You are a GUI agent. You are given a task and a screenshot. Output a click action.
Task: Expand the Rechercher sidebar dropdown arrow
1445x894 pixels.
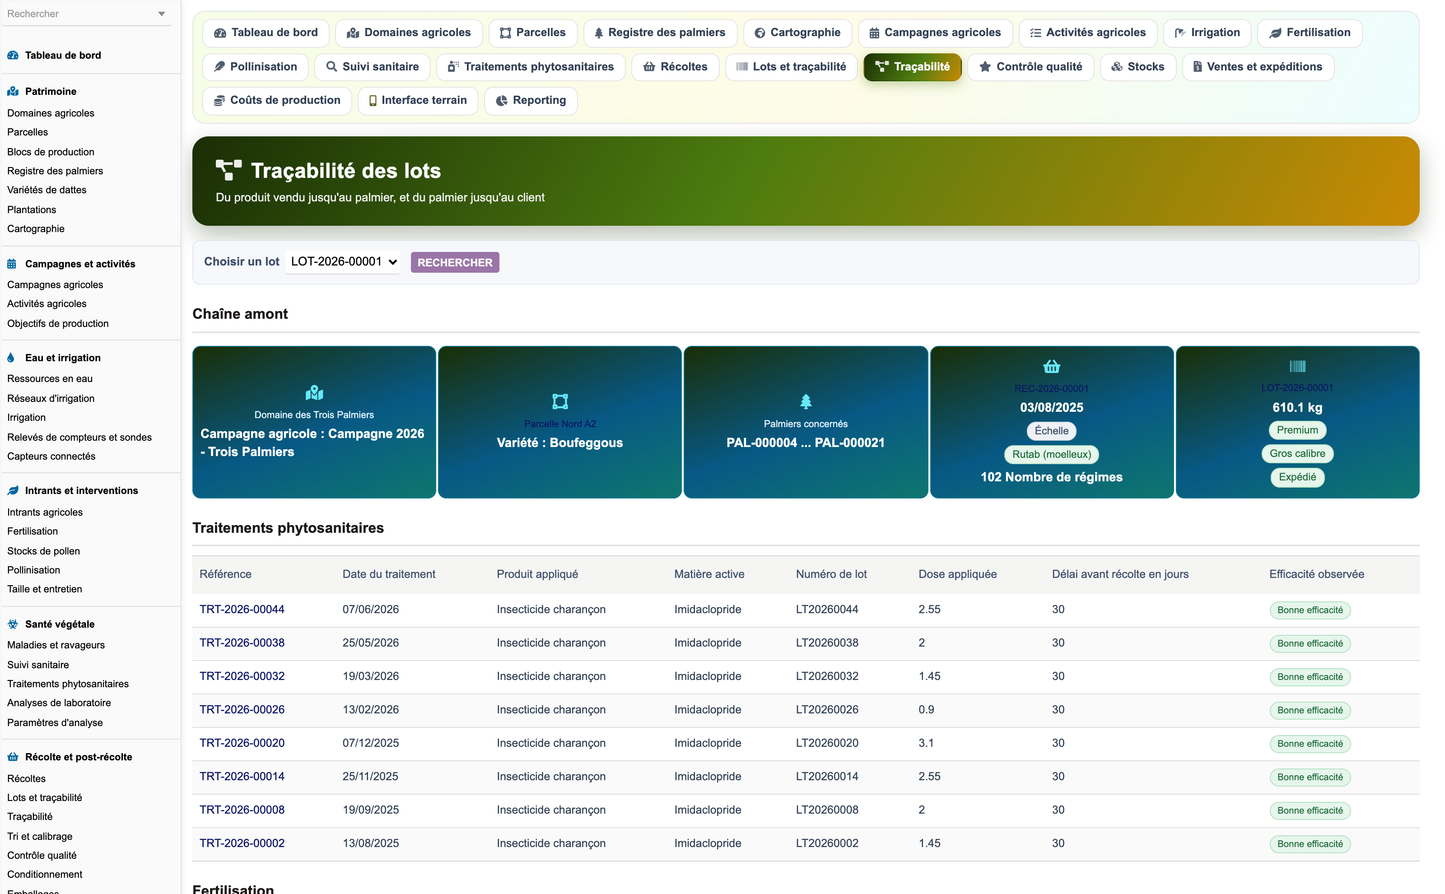point(162,14)
